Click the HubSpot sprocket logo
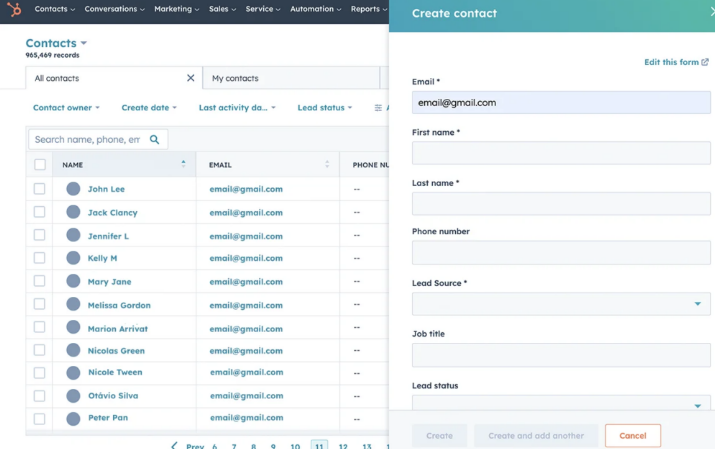This screenshot has width=715, height=449. (x=14, y=10)
